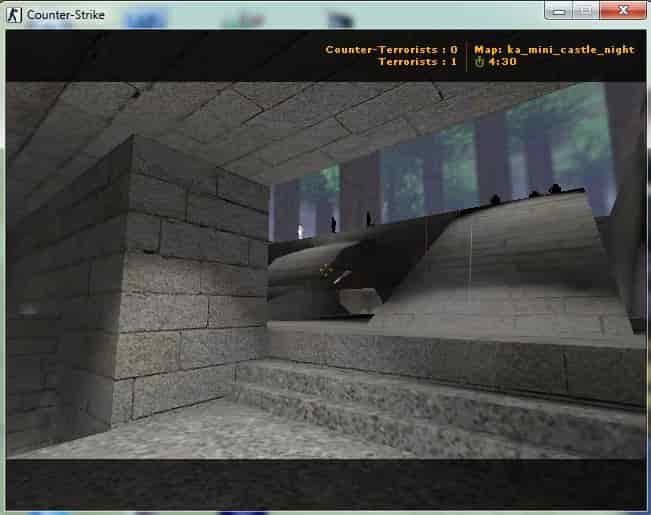Click the Counter-Strike window title text

click(x=66, y=15)
